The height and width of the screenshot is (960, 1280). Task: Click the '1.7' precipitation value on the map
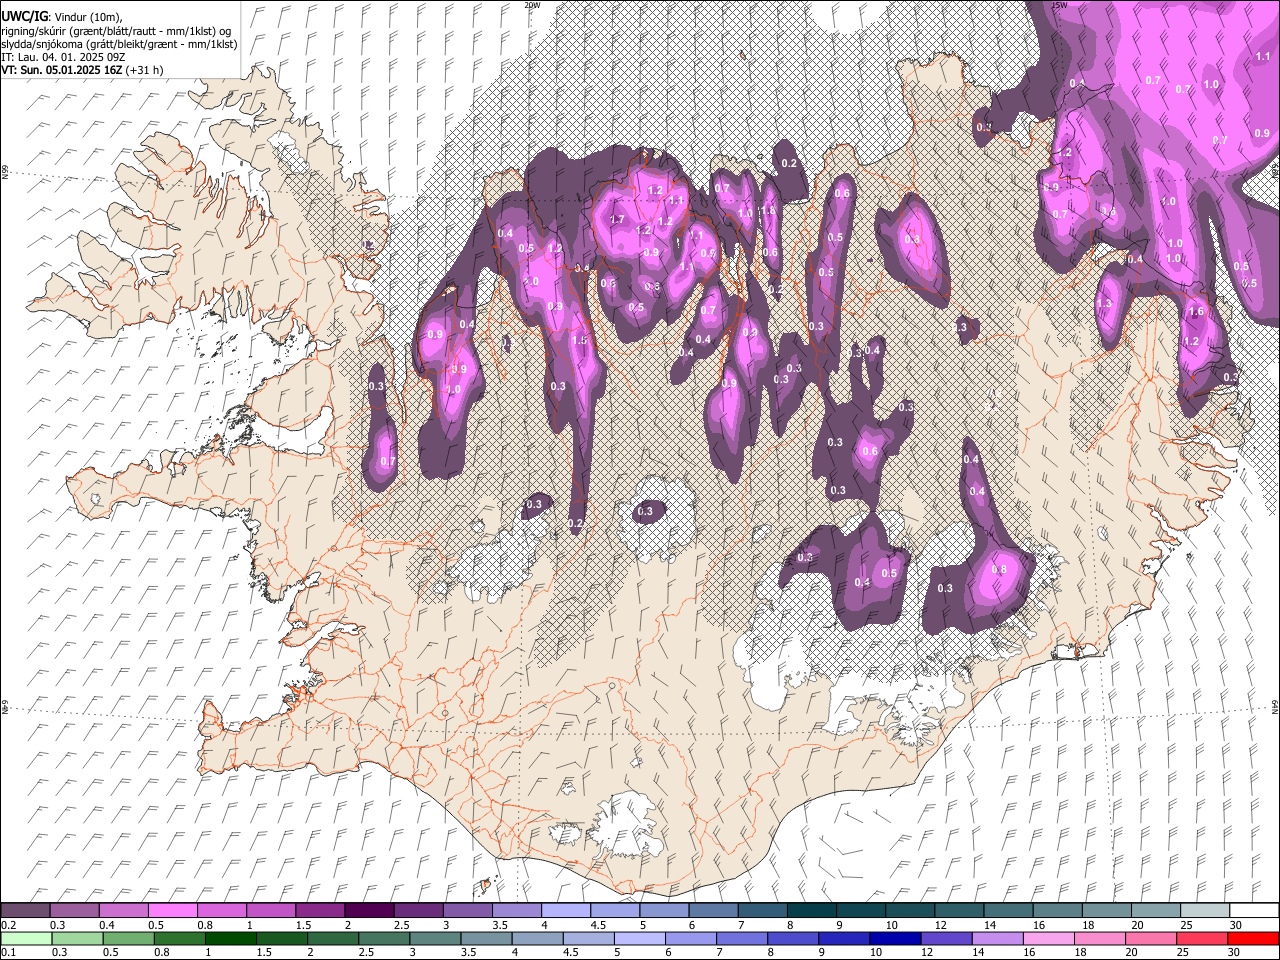(617, 219)
